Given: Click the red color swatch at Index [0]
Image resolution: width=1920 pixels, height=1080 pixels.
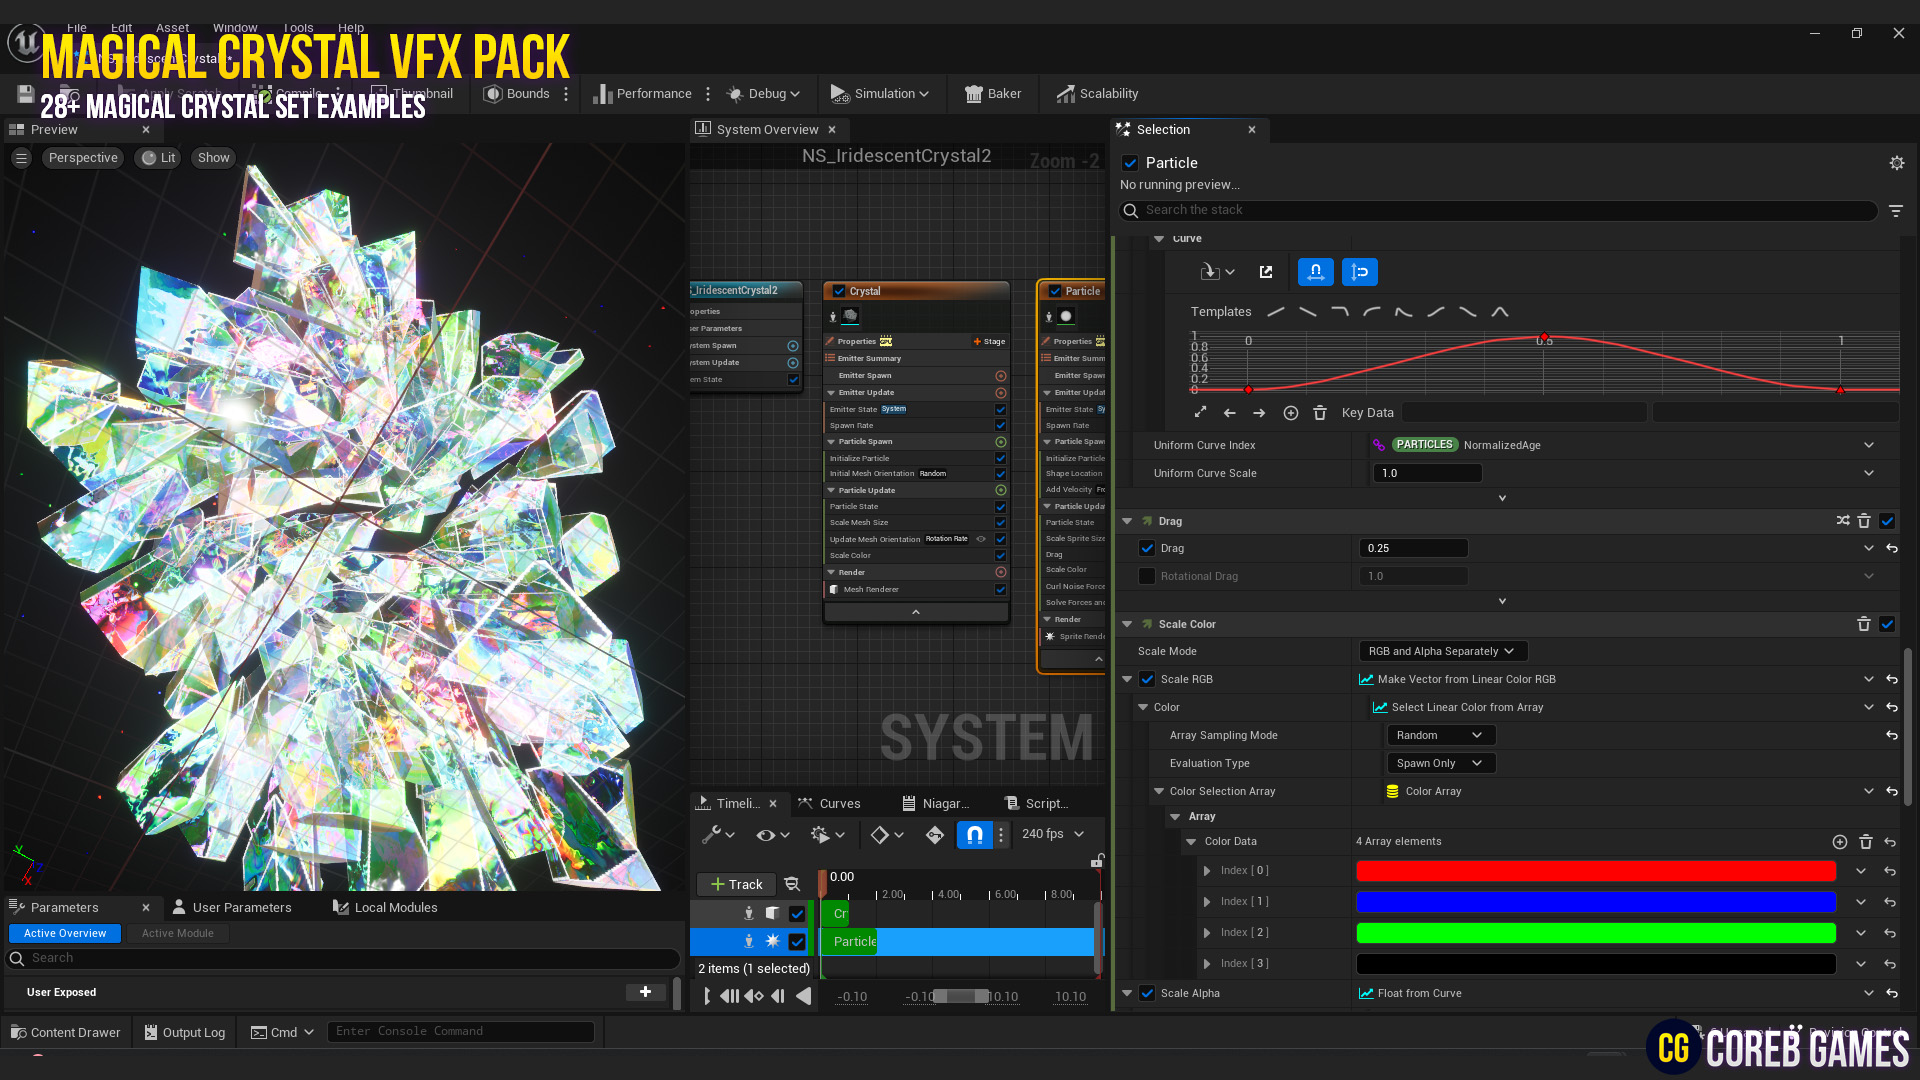Looking at the screenshot, I should (x=1595, y=870).
